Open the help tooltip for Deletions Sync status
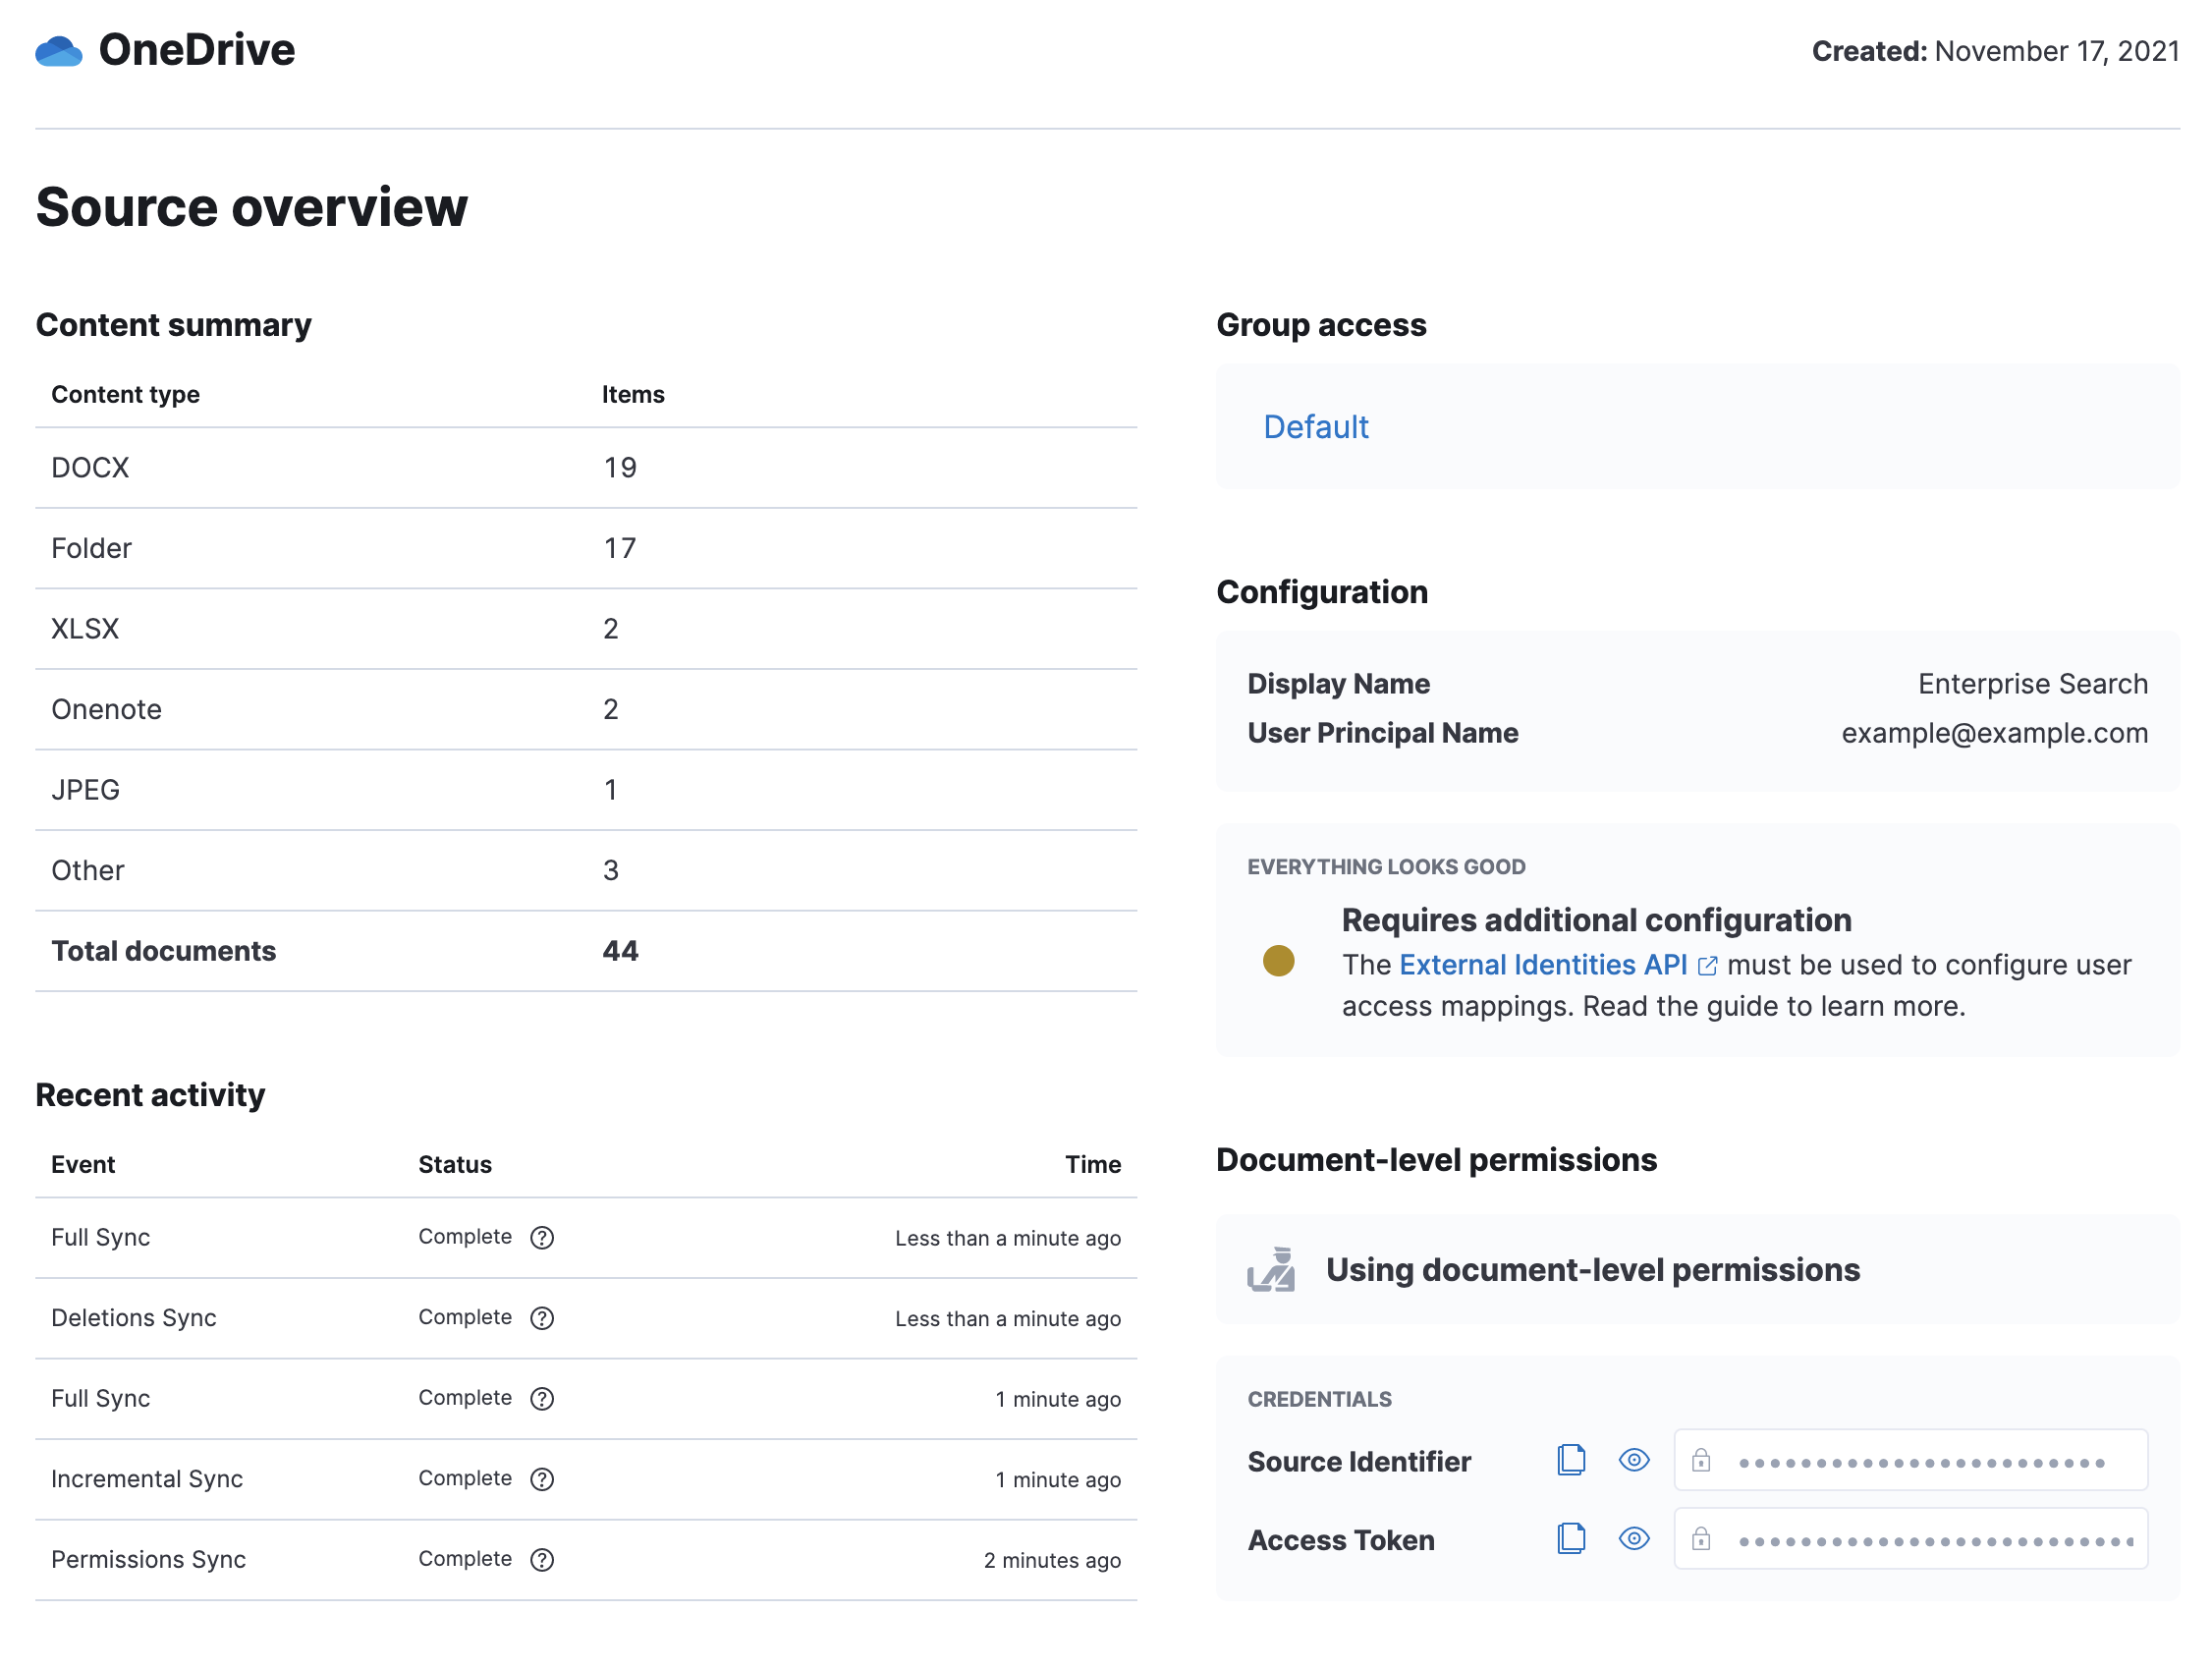Image resolution: width=2212 pixels, height=1668 pixels. click(x=542, y=1318)
